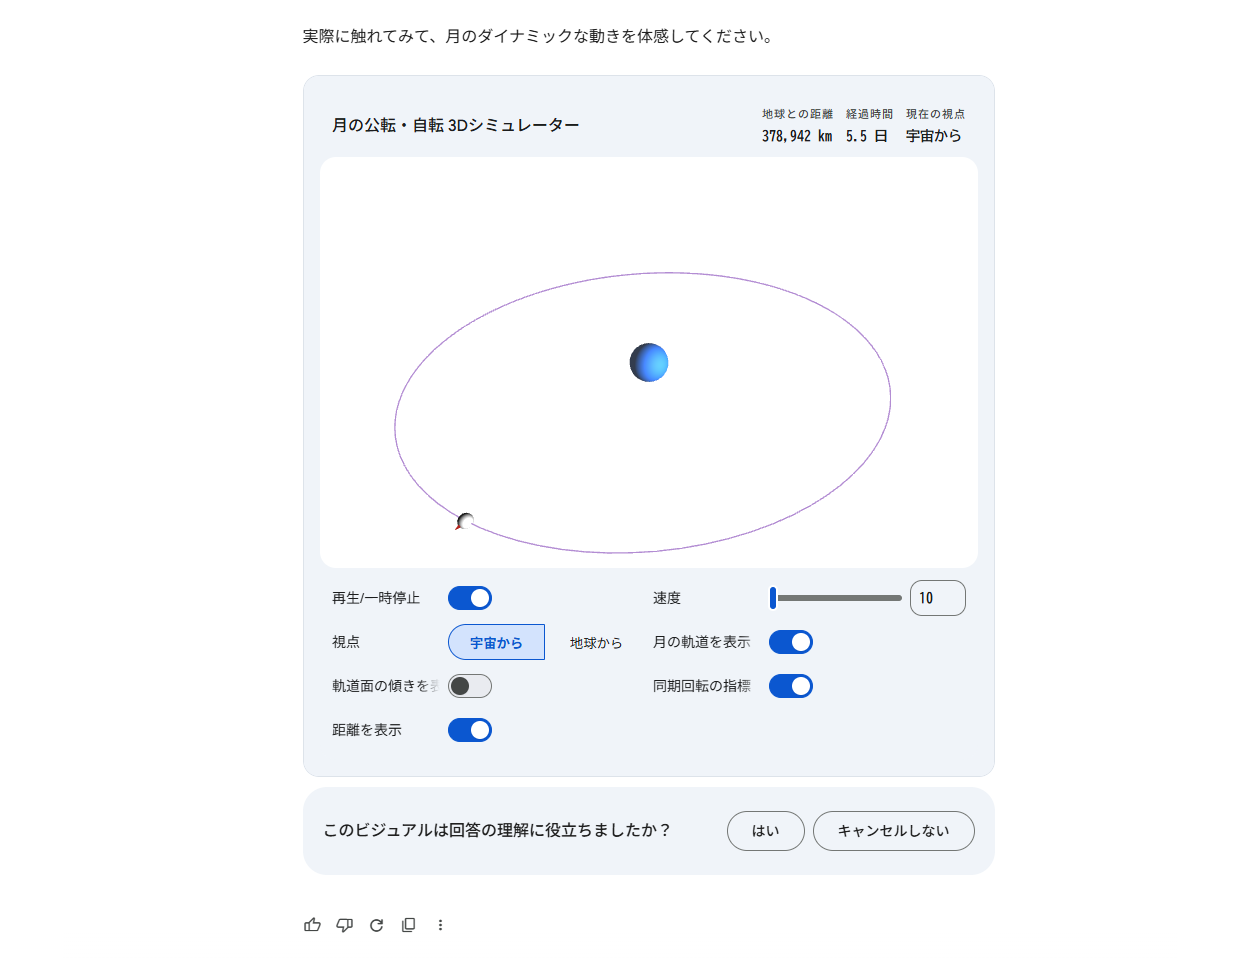Disable the 同期回転の指標 toggle
The image size is (1240, 960).
tap(790, 686)
